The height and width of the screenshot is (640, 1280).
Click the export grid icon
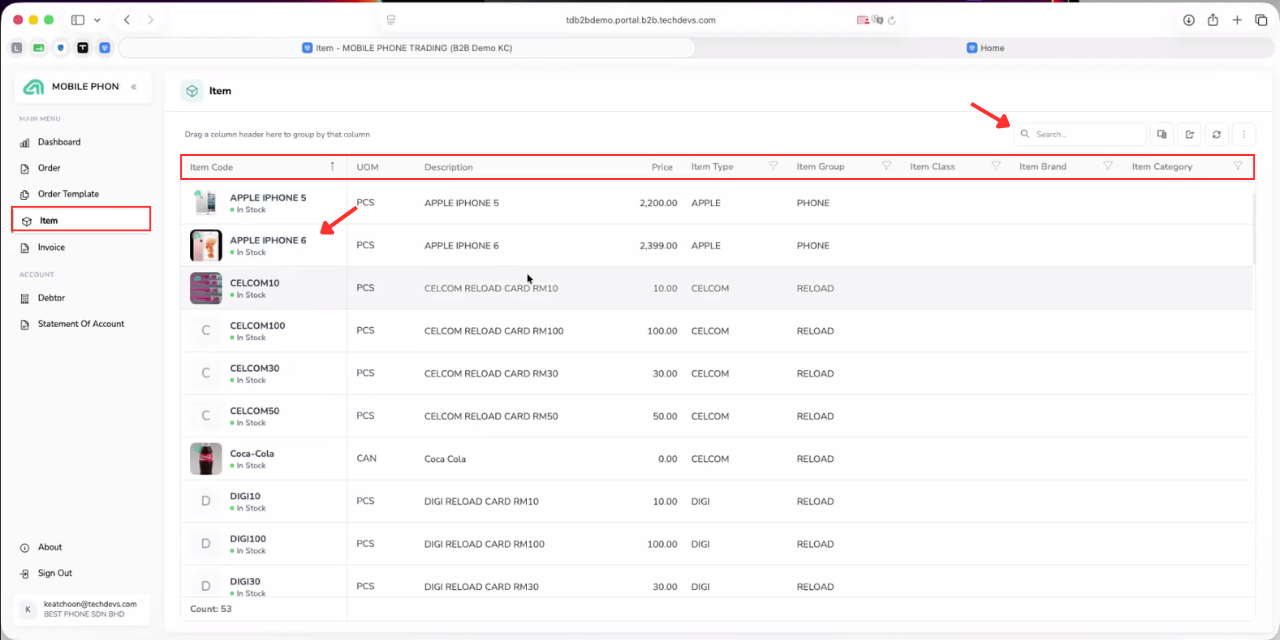[x=1189, y=134]
